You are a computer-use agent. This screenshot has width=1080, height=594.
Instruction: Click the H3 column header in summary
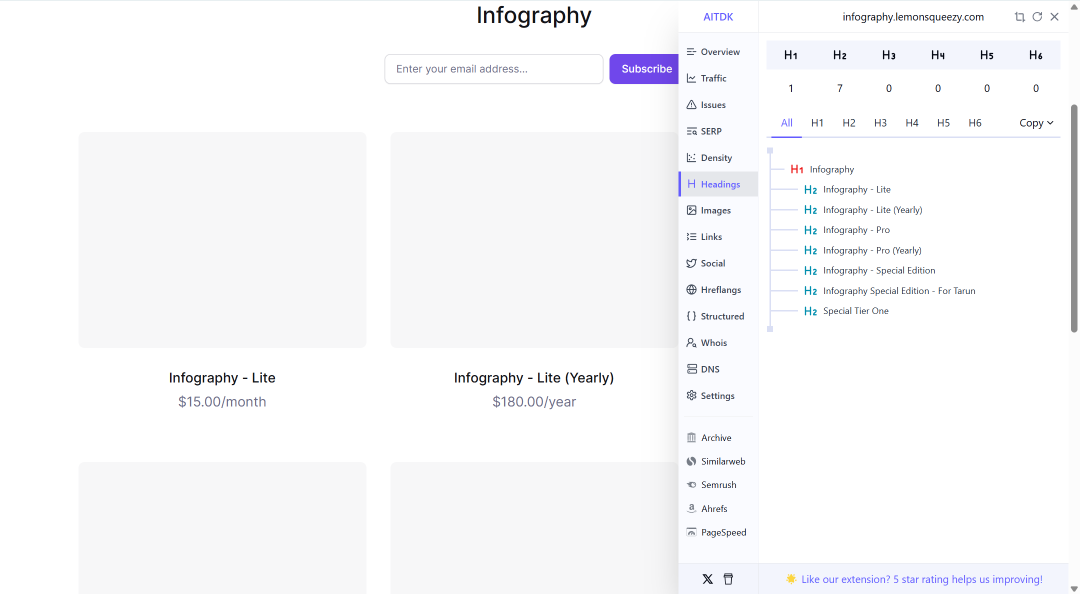click(889, 55)
